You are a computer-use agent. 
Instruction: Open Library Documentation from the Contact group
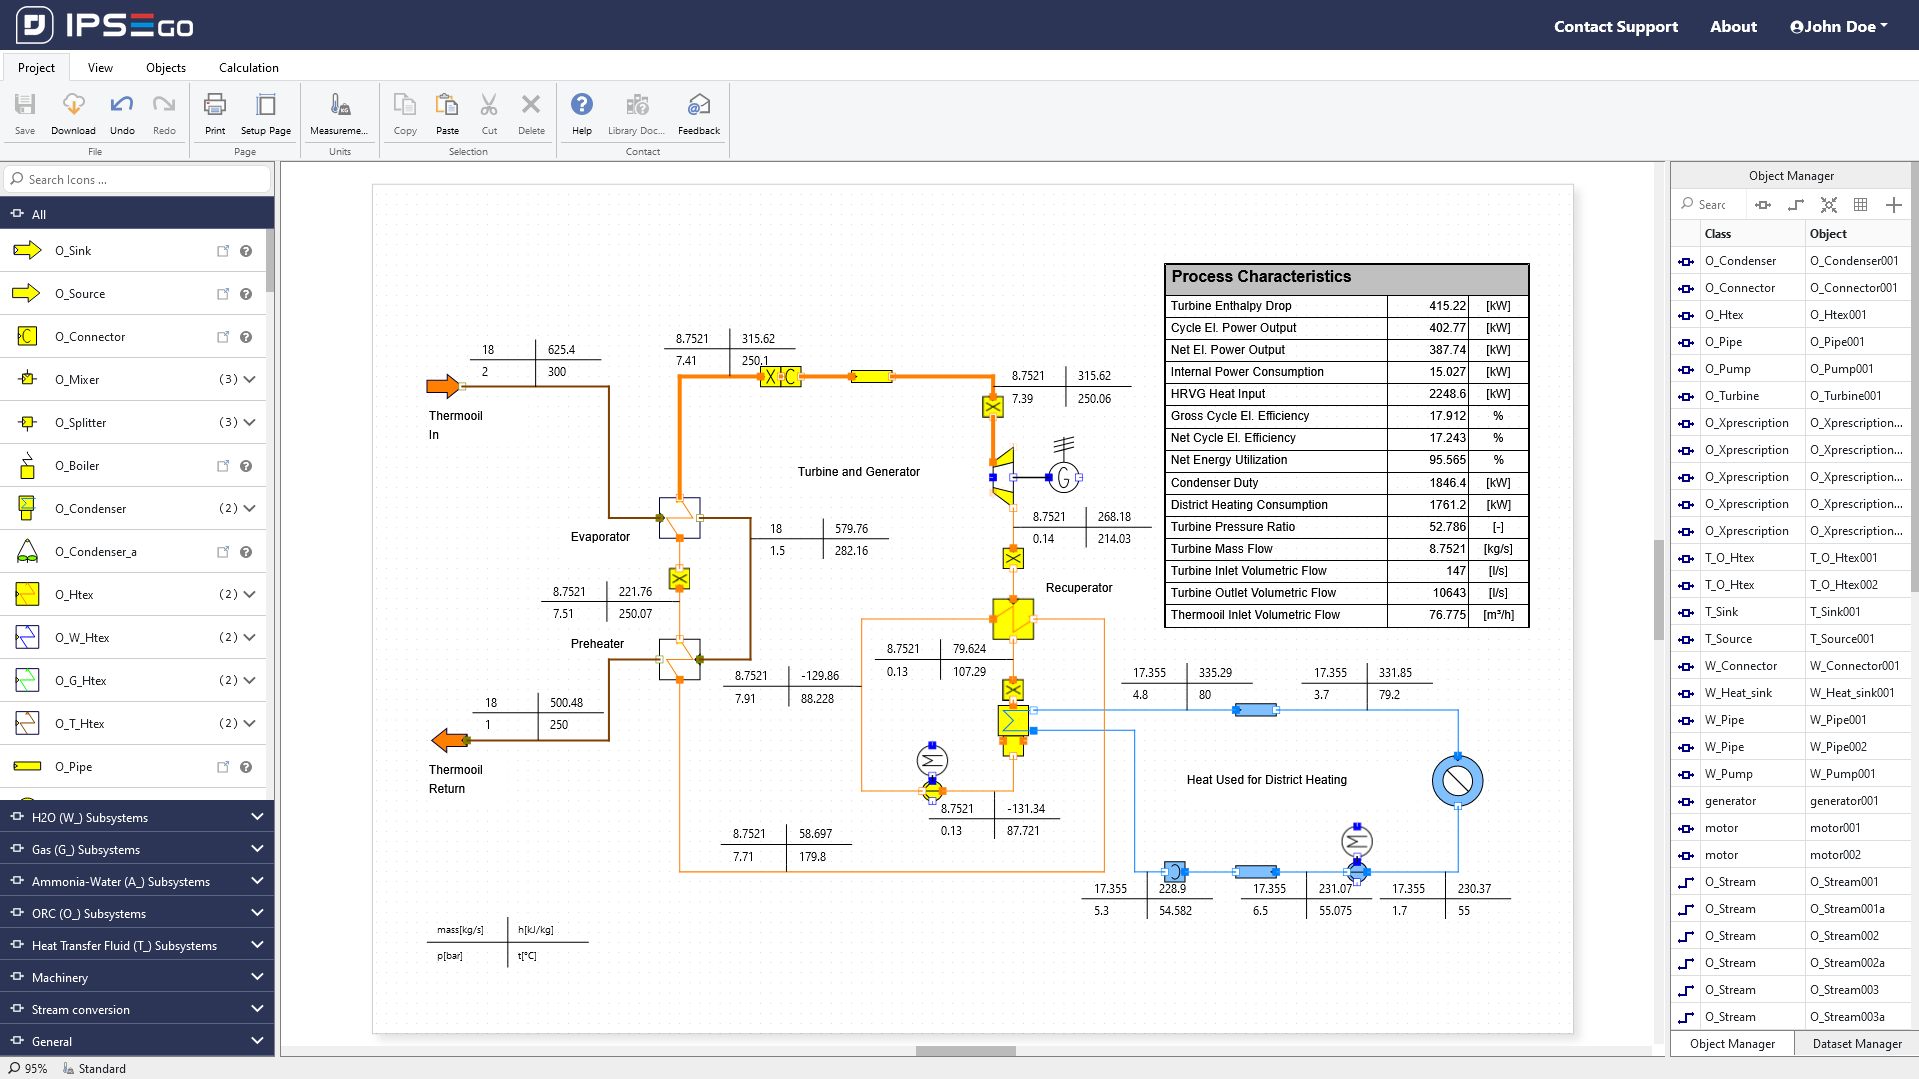(636, 113)
